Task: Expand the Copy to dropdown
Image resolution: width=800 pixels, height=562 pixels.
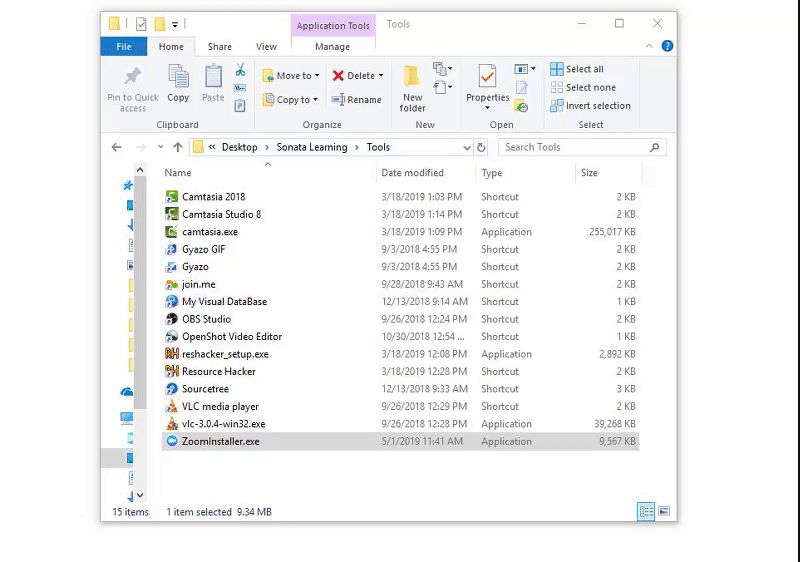Action: click(315, 100)
